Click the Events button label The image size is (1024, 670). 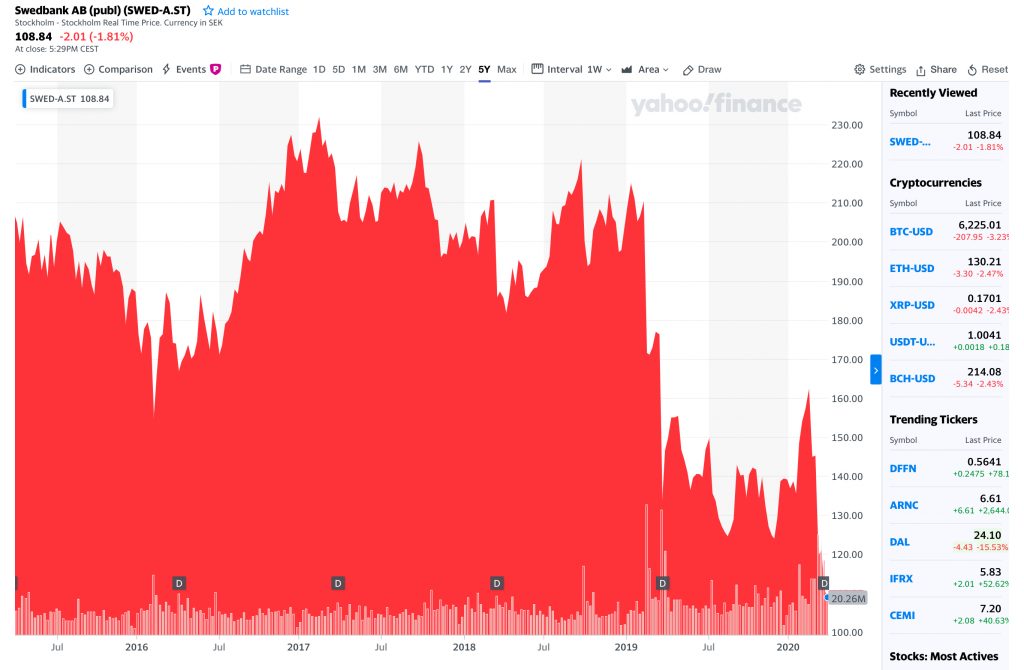point(191,69)
